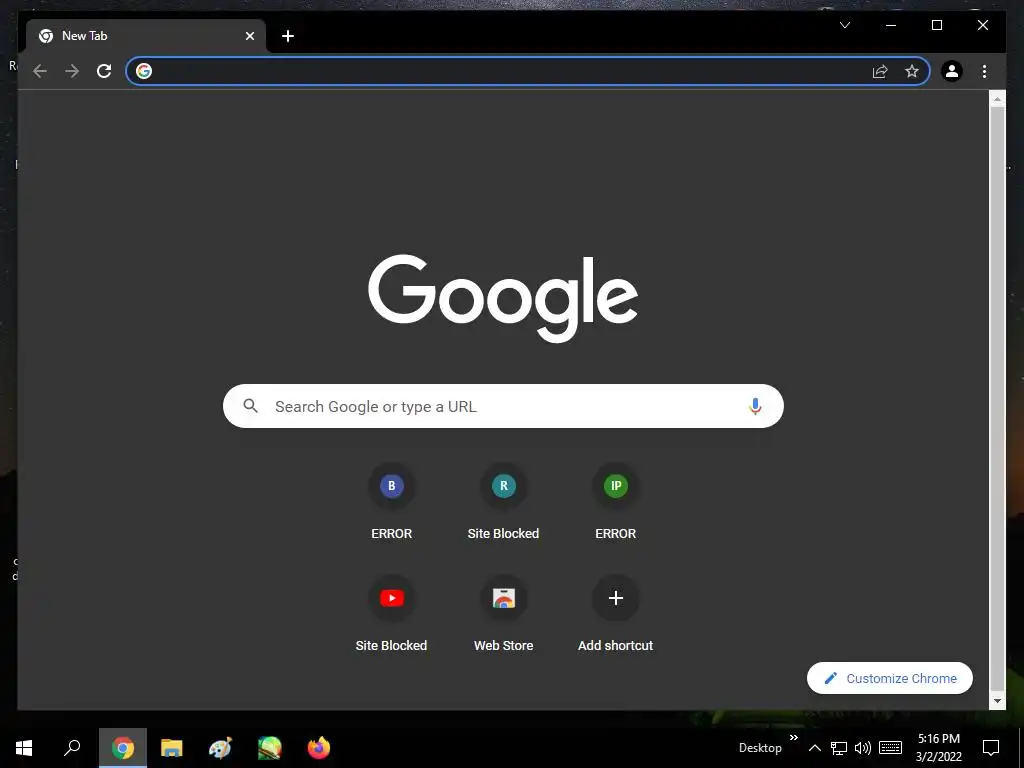Open Chrome's three-dot menu

coord(984,71)
